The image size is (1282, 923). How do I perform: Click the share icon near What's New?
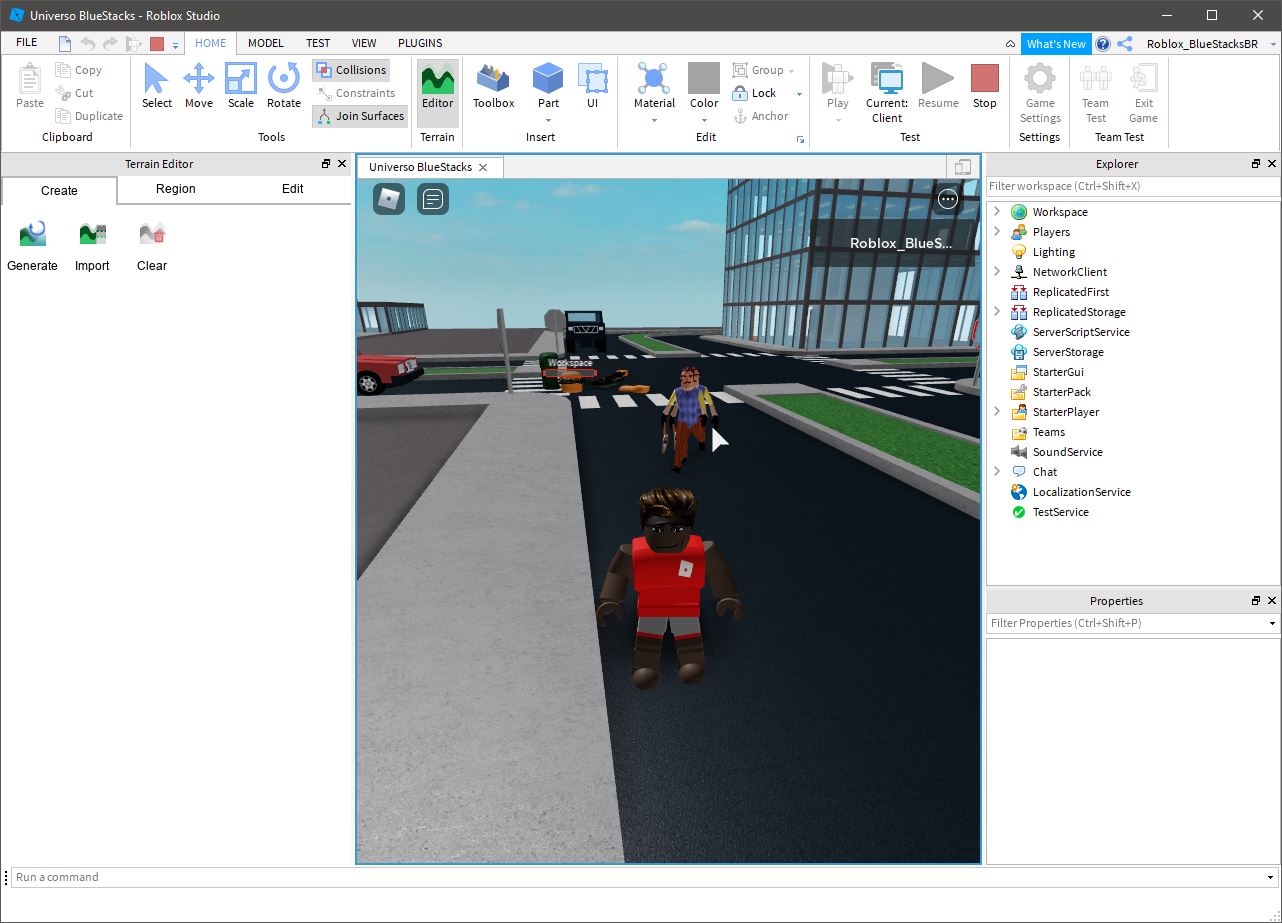coord(1125,44)
